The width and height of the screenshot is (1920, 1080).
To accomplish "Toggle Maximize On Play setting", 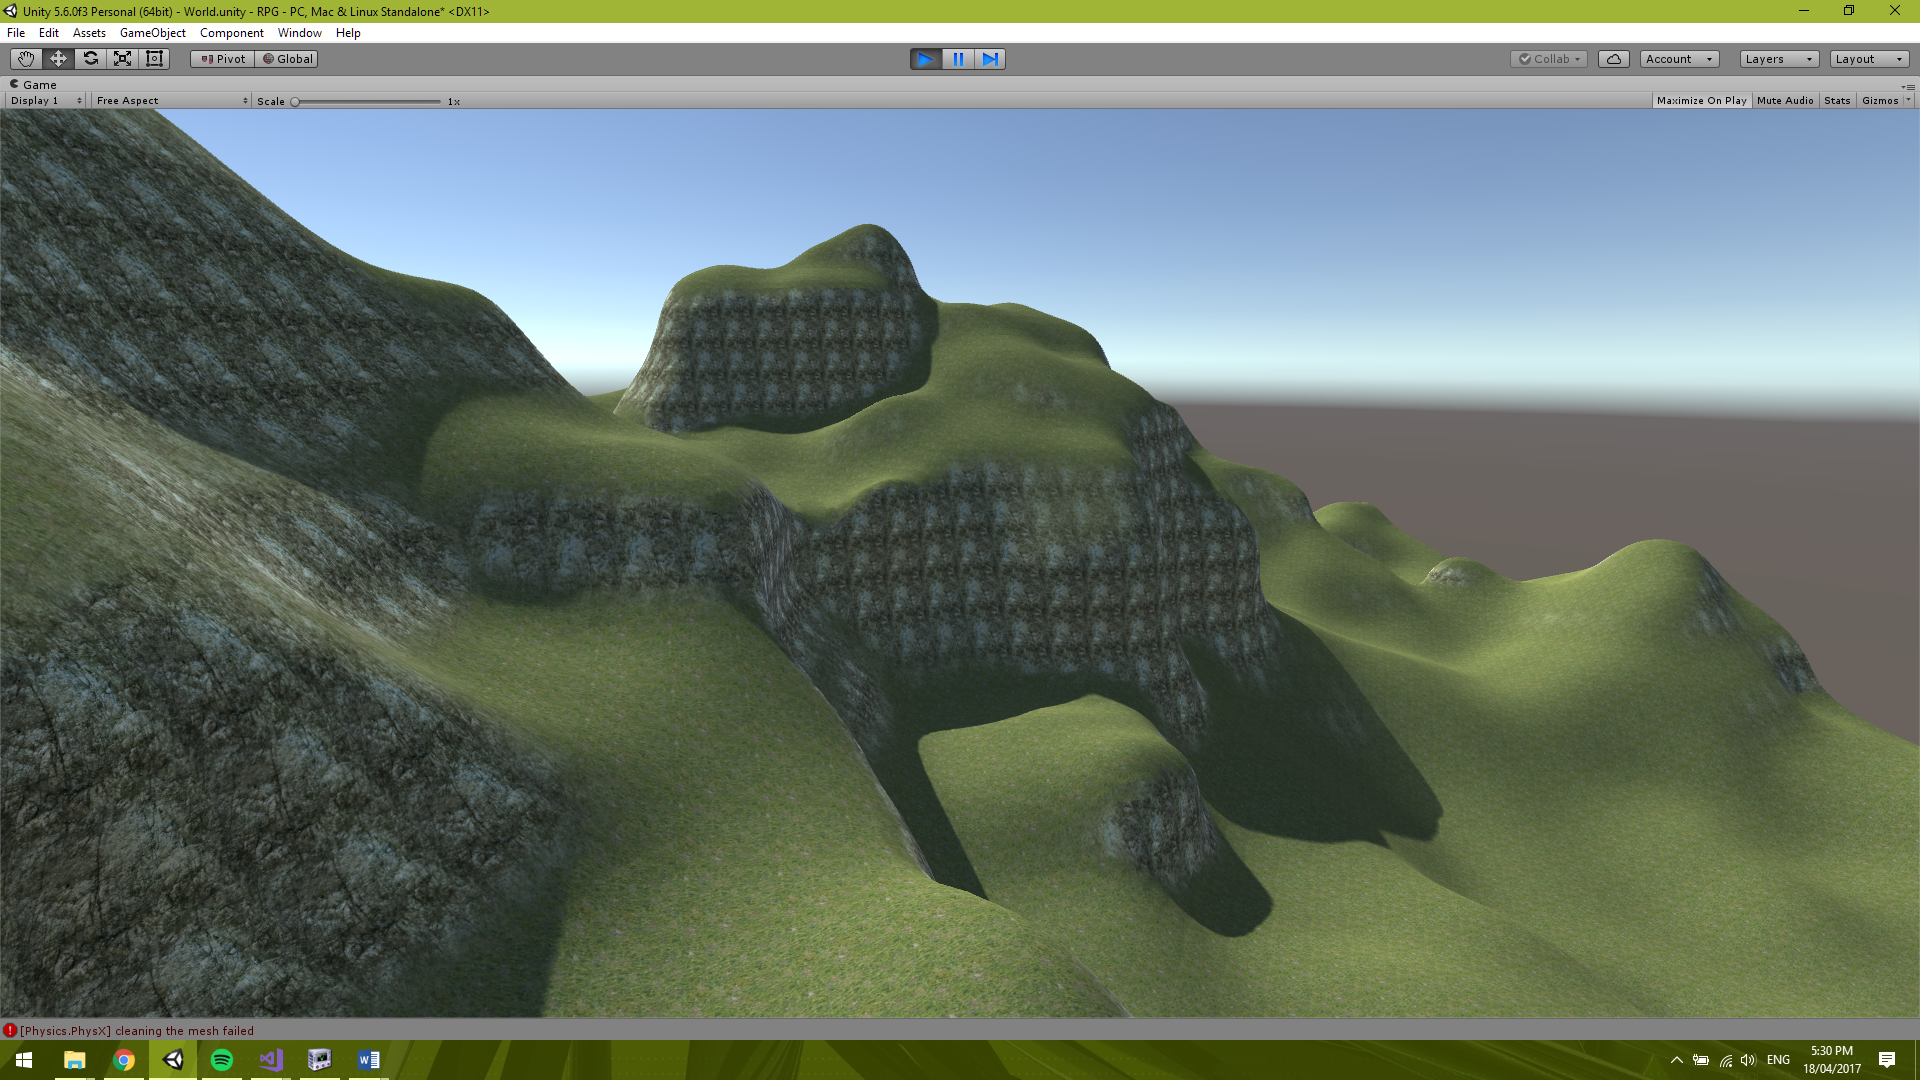I will click(x=1702, y=100).
